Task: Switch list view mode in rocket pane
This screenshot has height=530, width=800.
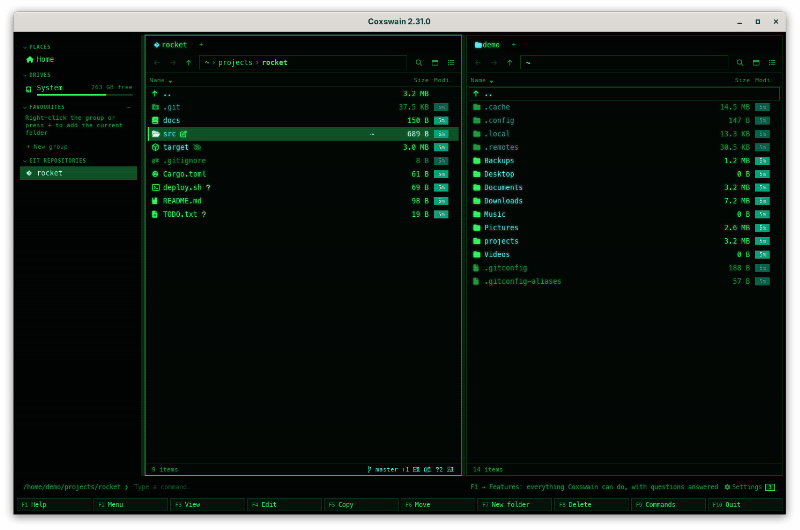Action: tap(451, 63)
